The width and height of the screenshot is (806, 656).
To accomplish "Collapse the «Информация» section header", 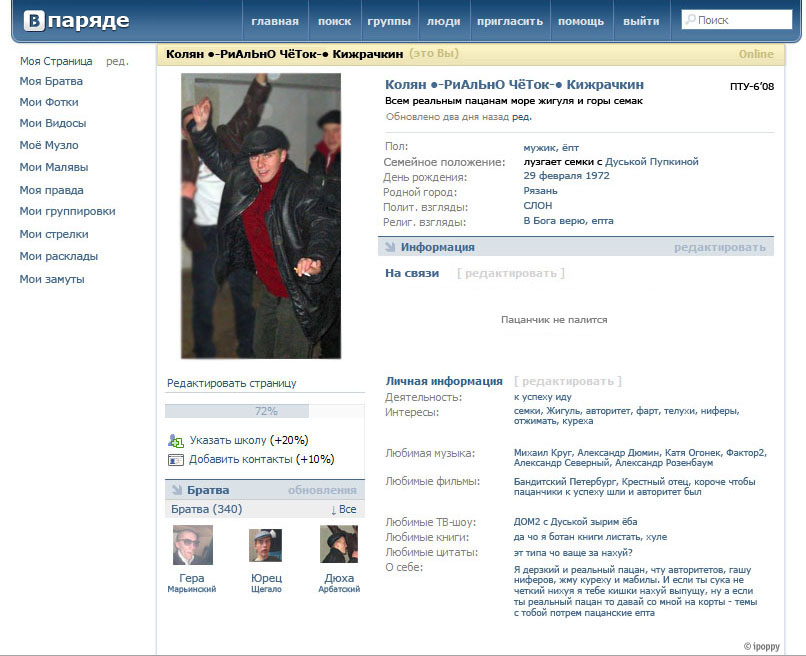I will tap(437, 247).
